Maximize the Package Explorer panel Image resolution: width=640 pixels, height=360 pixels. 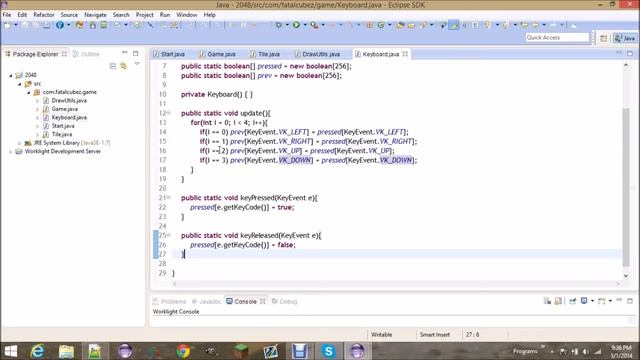pyautogui.click(x=136, y=53)
